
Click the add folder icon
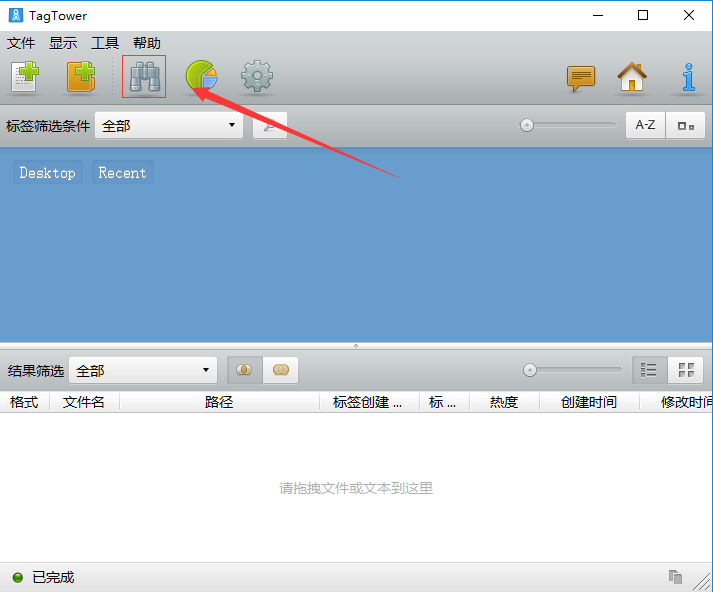point(81,76)
